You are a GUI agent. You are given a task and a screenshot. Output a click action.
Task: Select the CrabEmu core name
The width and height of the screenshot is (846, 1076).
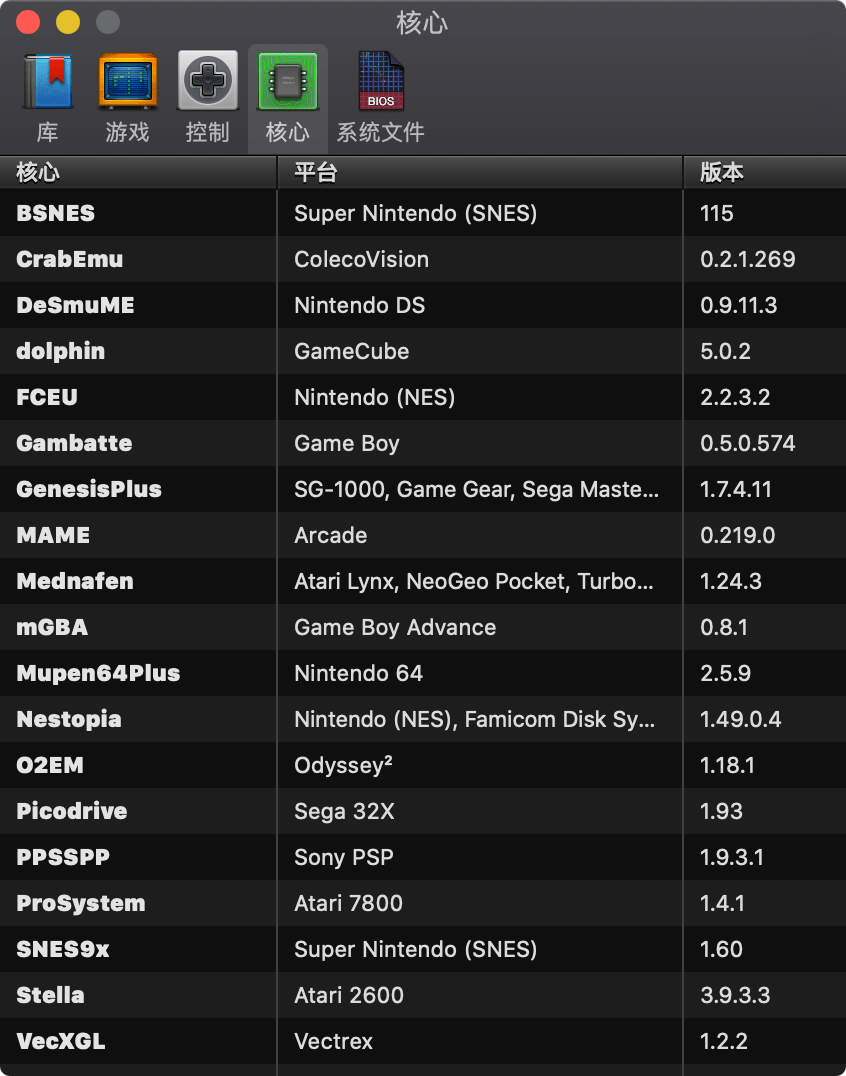pos(70,259)
